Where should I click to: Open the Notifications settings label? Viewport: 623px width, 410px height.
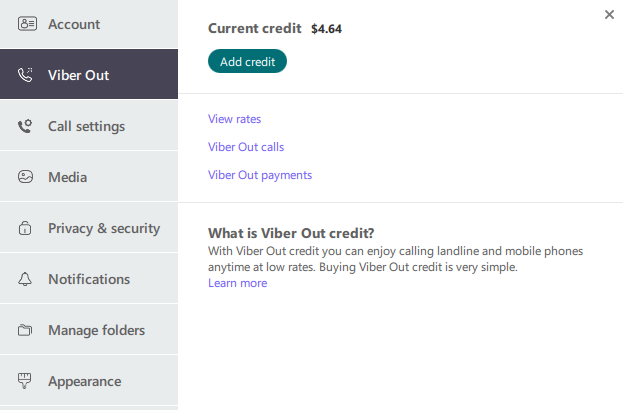tap(89, 279)
